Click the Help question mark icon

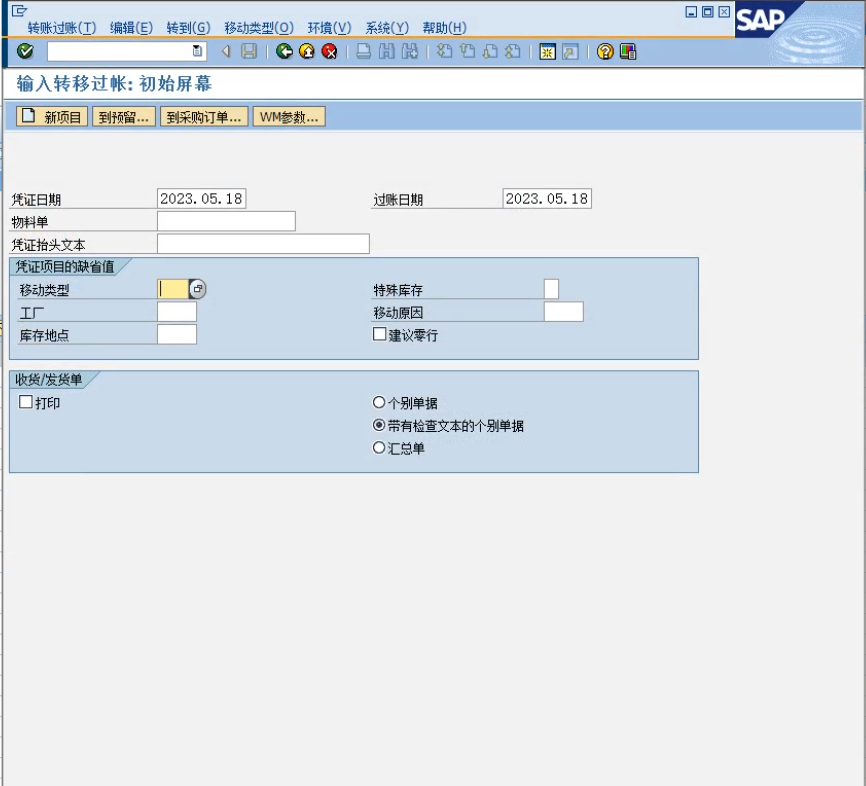[605, 51]
